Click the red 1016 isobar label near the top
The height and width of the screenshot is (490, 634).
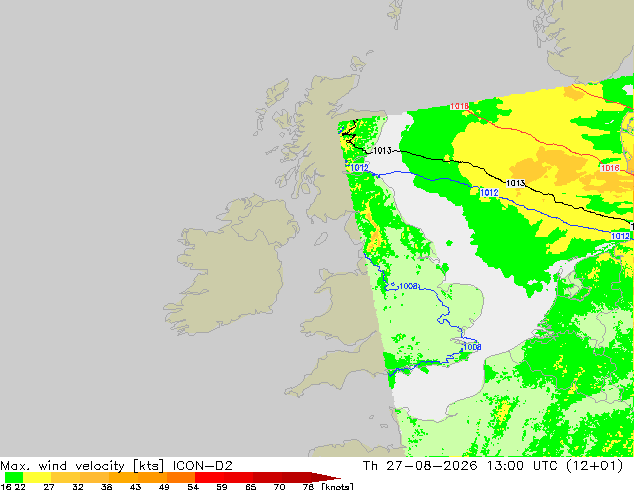[459, 106]
